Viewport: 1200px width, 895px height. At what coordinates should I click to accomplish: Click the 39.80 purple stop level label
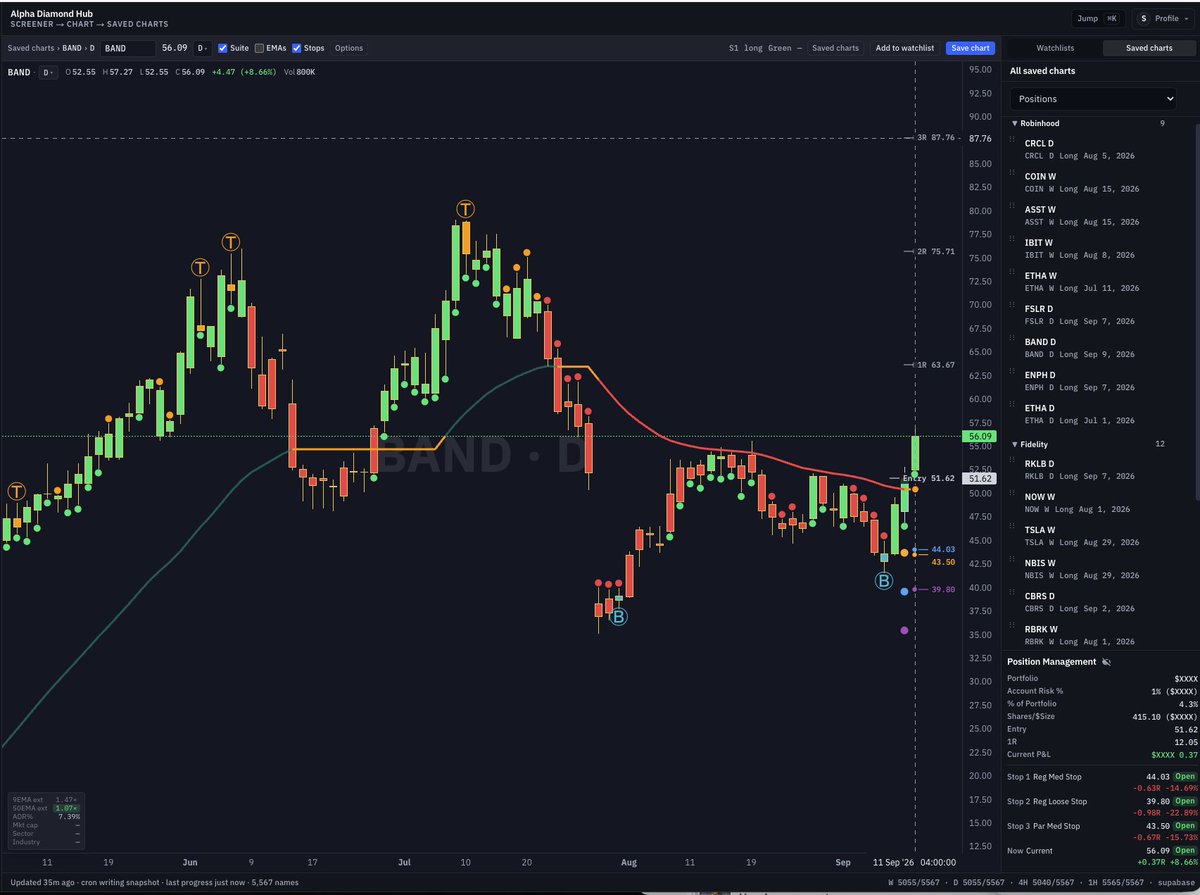tap(943, 590)
